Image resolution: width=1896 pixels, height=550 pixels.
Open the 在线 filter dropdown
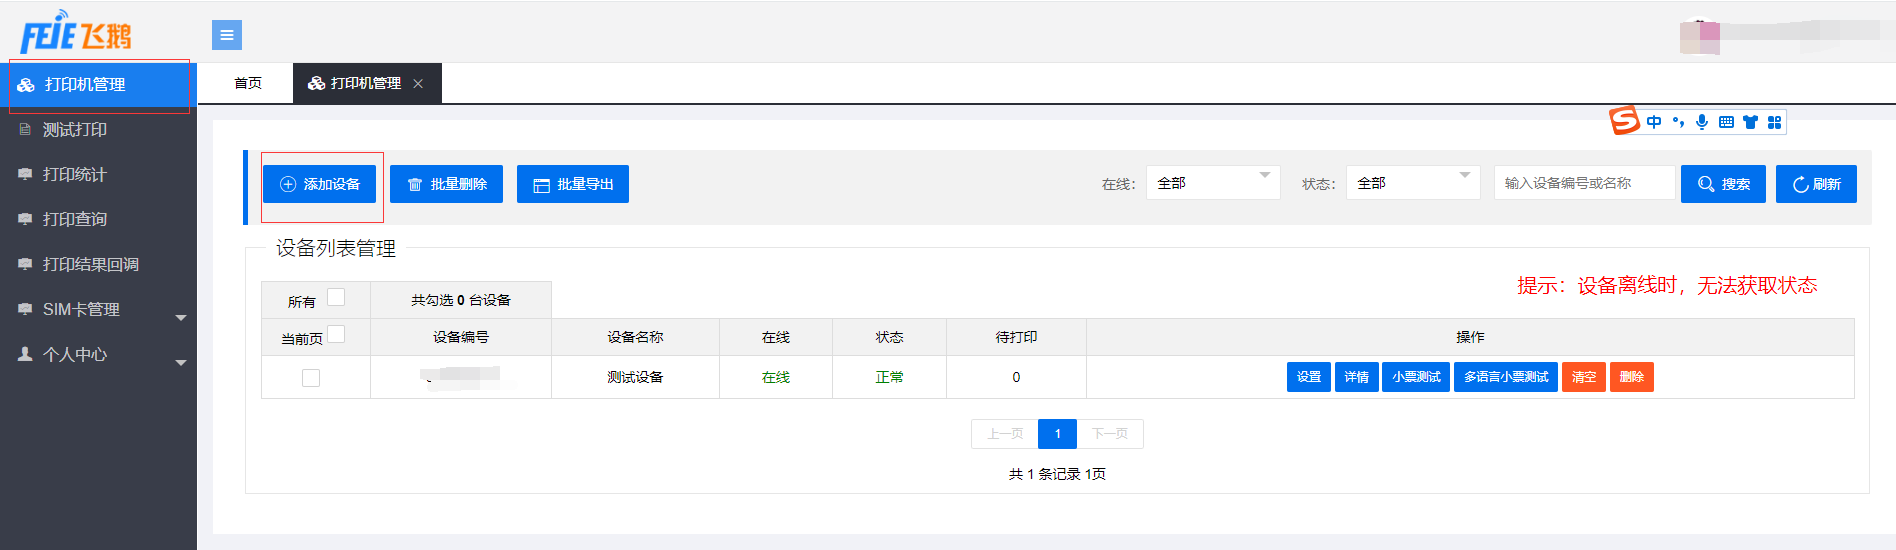click(x=1212, y=183)
